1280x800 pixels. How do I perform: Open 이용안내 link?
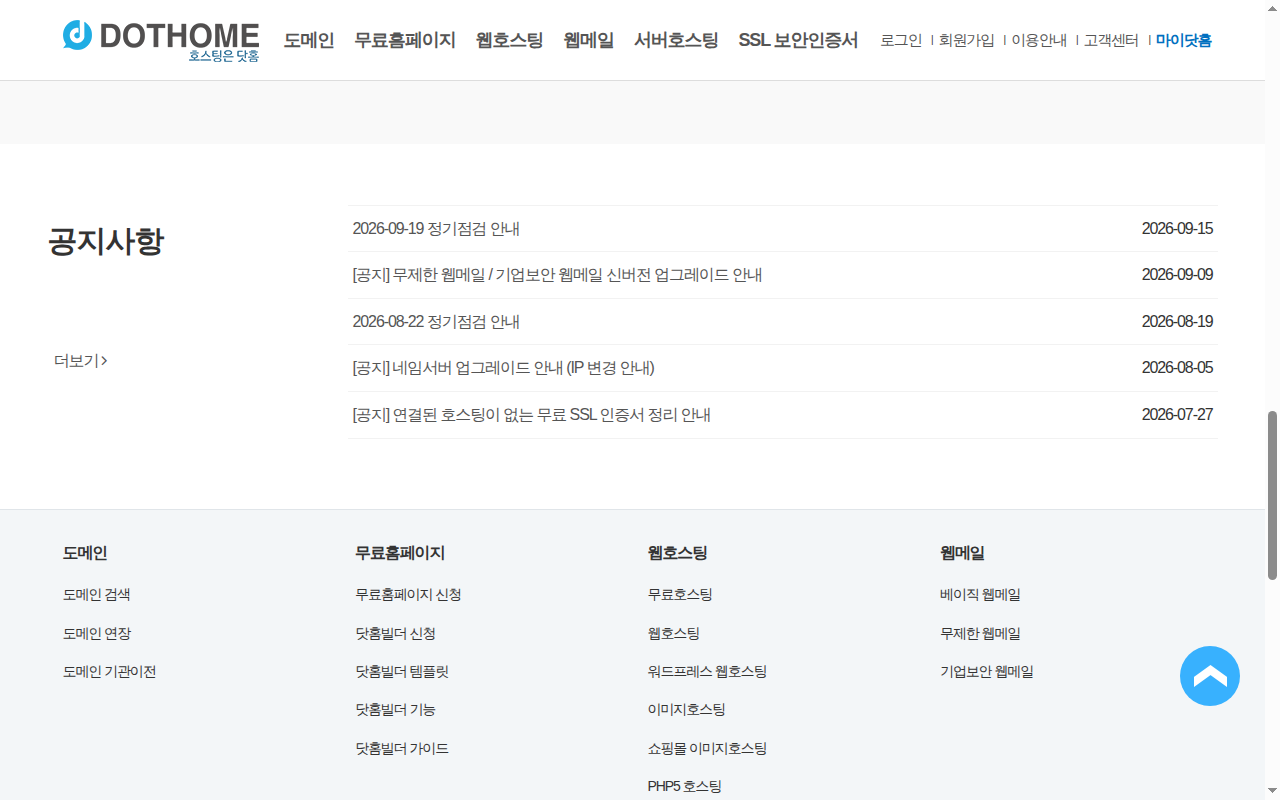click(x=1040, y=41)
